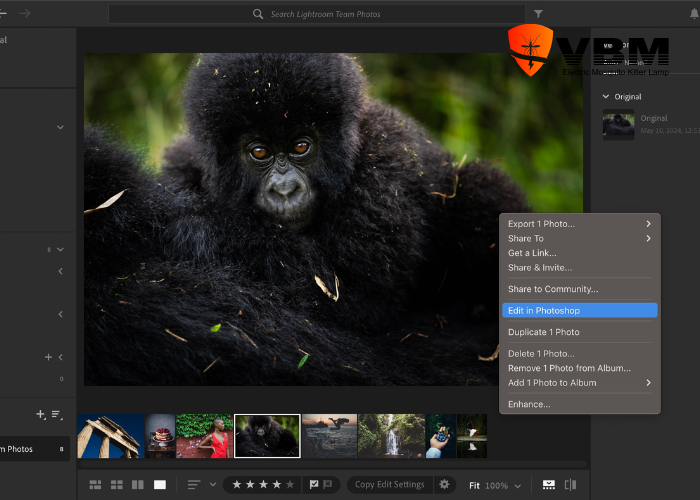The height and width of the screenshot is (500, 700).
Task: Set rating to five stars
Action: 290,484
